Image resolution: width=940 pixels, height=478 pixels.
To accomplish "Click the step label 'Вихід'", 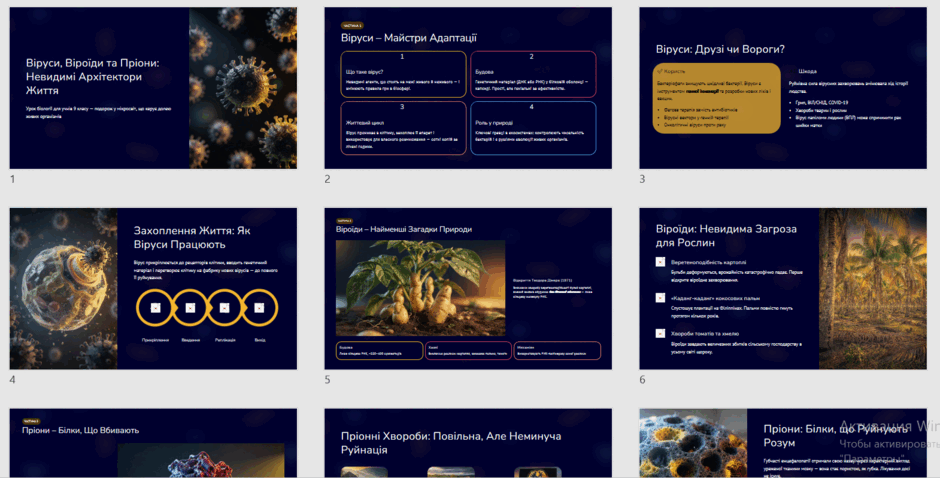I will [x=260, y=340].
